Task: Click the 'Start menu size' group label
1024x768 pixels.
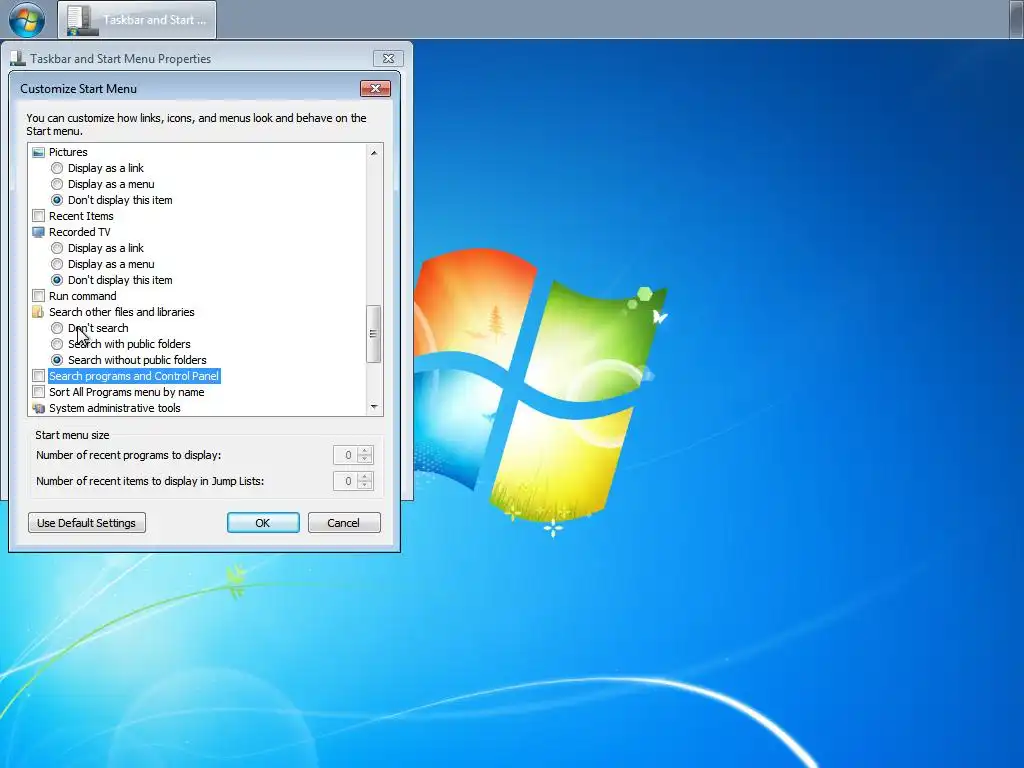Action: (72, 435)
